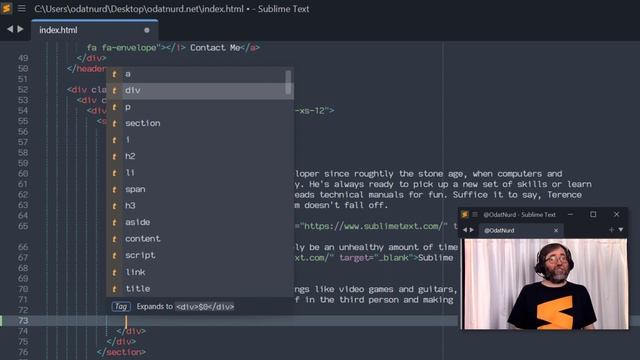
Task: Click the autocomplete list scrollbar thumb
Action: (288, 82)
